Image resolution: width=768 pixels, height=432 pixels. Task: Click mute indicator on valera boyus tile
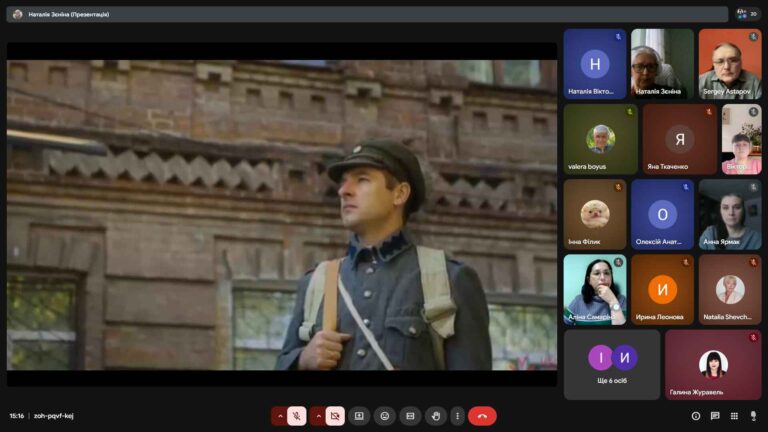pos(630,112)
